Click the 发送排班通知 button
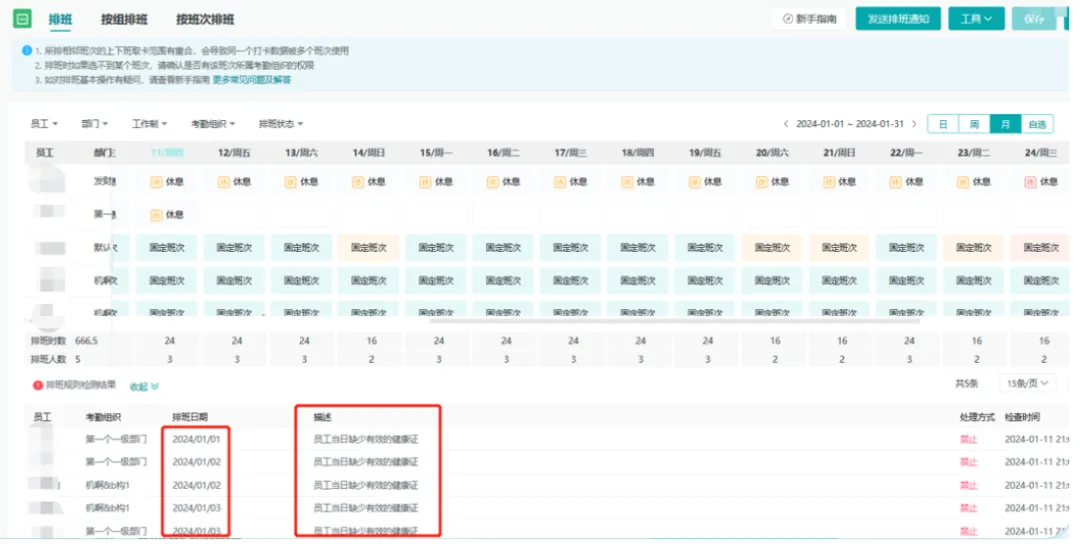The height and width of the screenshot is (549, 1080). click(898, 19)
